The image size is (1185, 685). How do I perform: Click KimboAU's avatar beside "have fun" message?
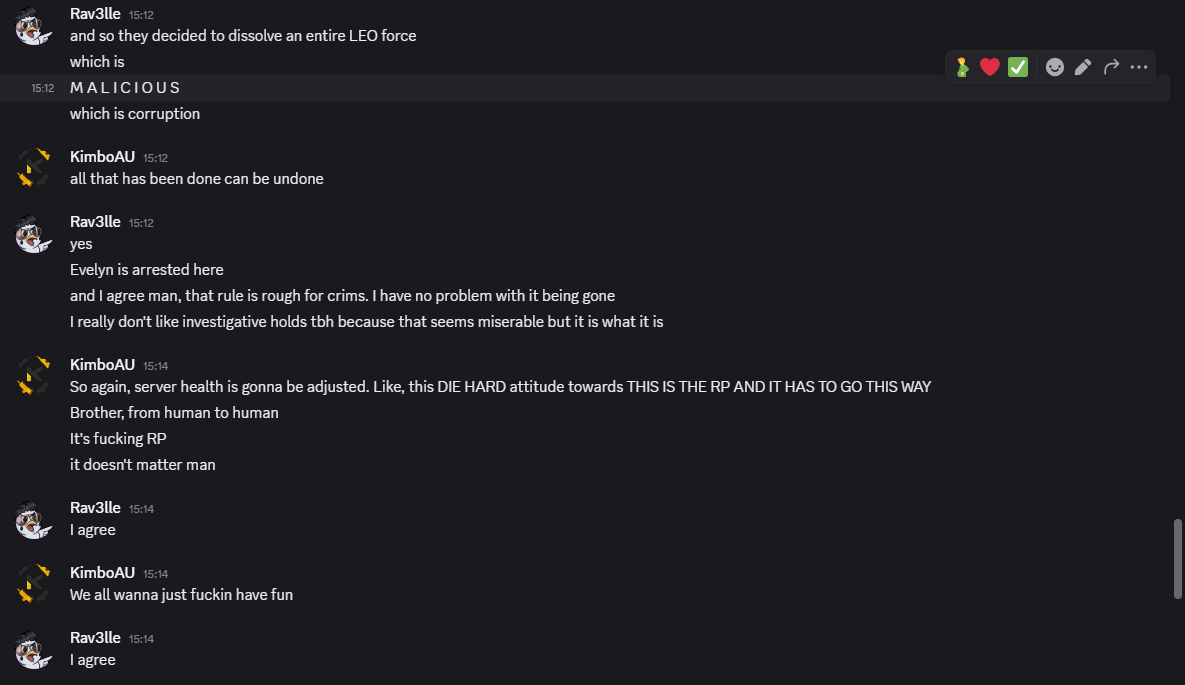[34, 584]
